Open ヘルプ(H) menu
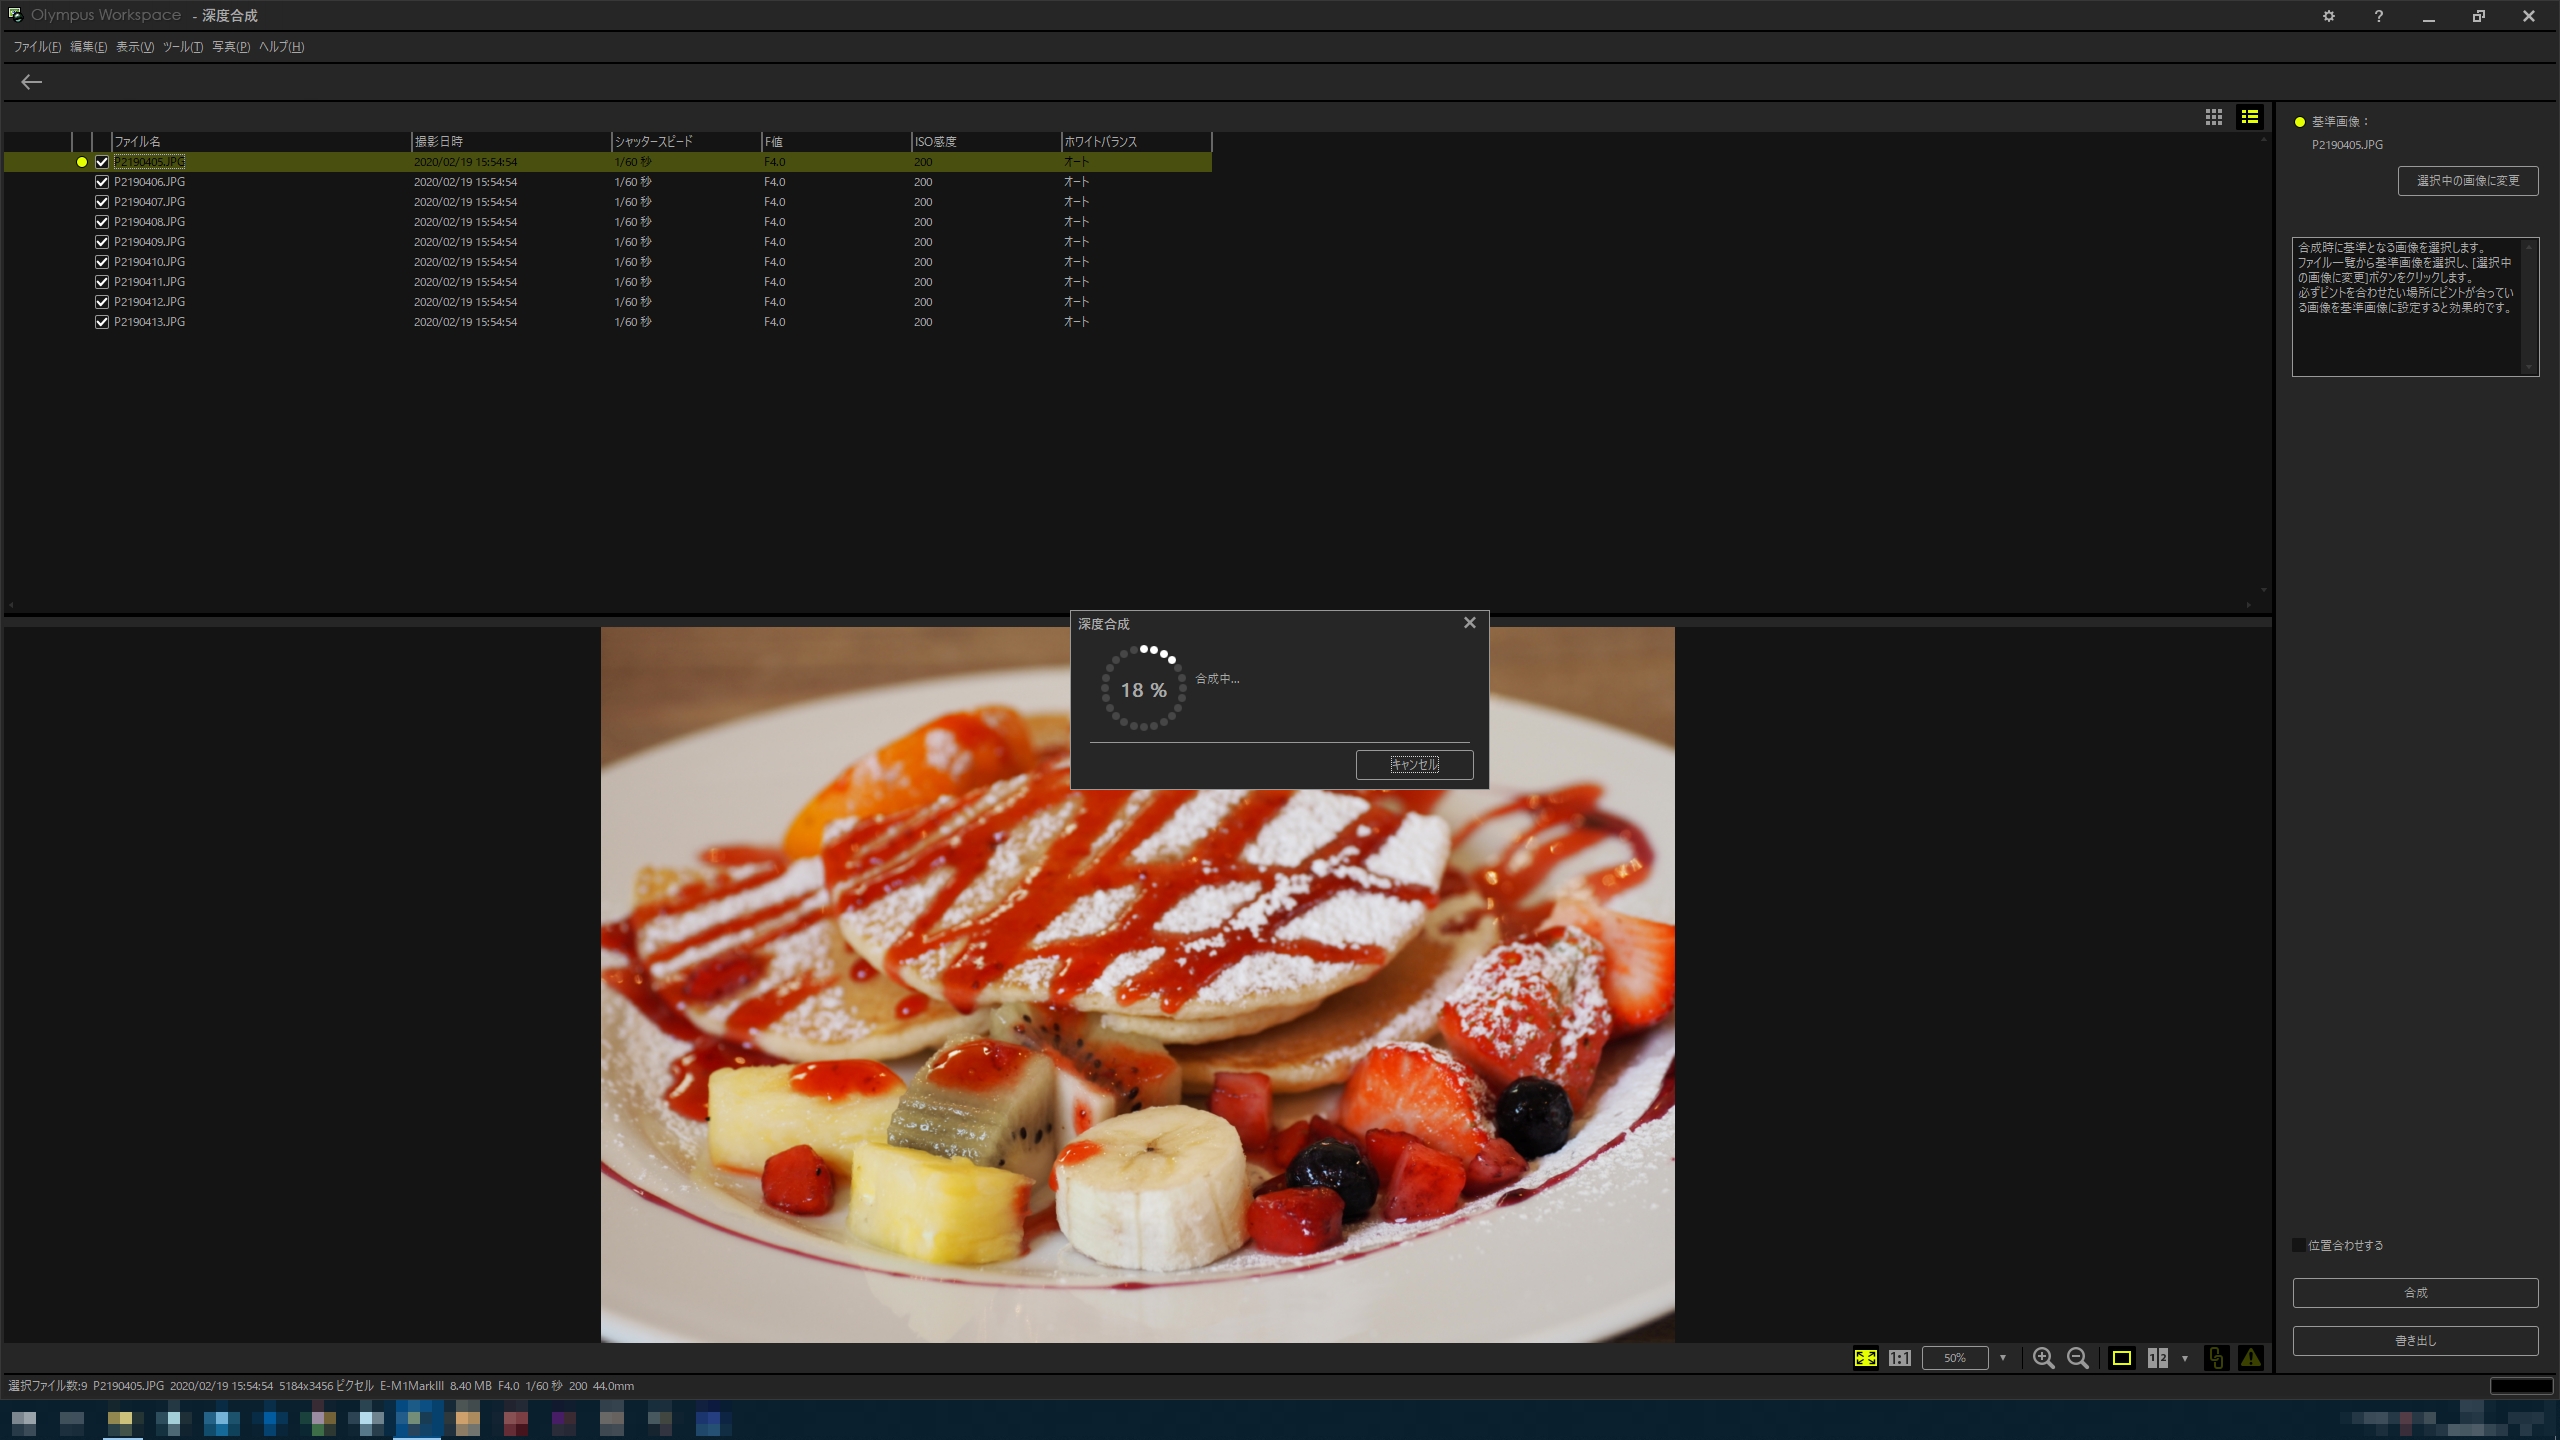2560x1440 pixels. tap(281, 47)
